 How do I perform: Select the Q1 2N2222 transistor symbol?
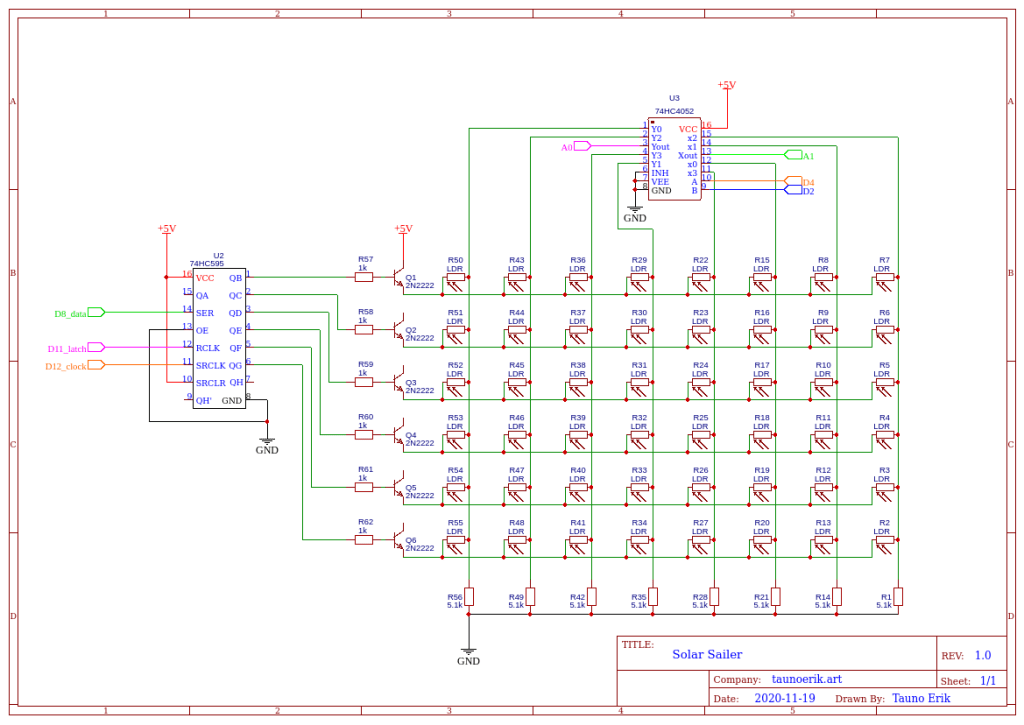[x=398, y=277]
